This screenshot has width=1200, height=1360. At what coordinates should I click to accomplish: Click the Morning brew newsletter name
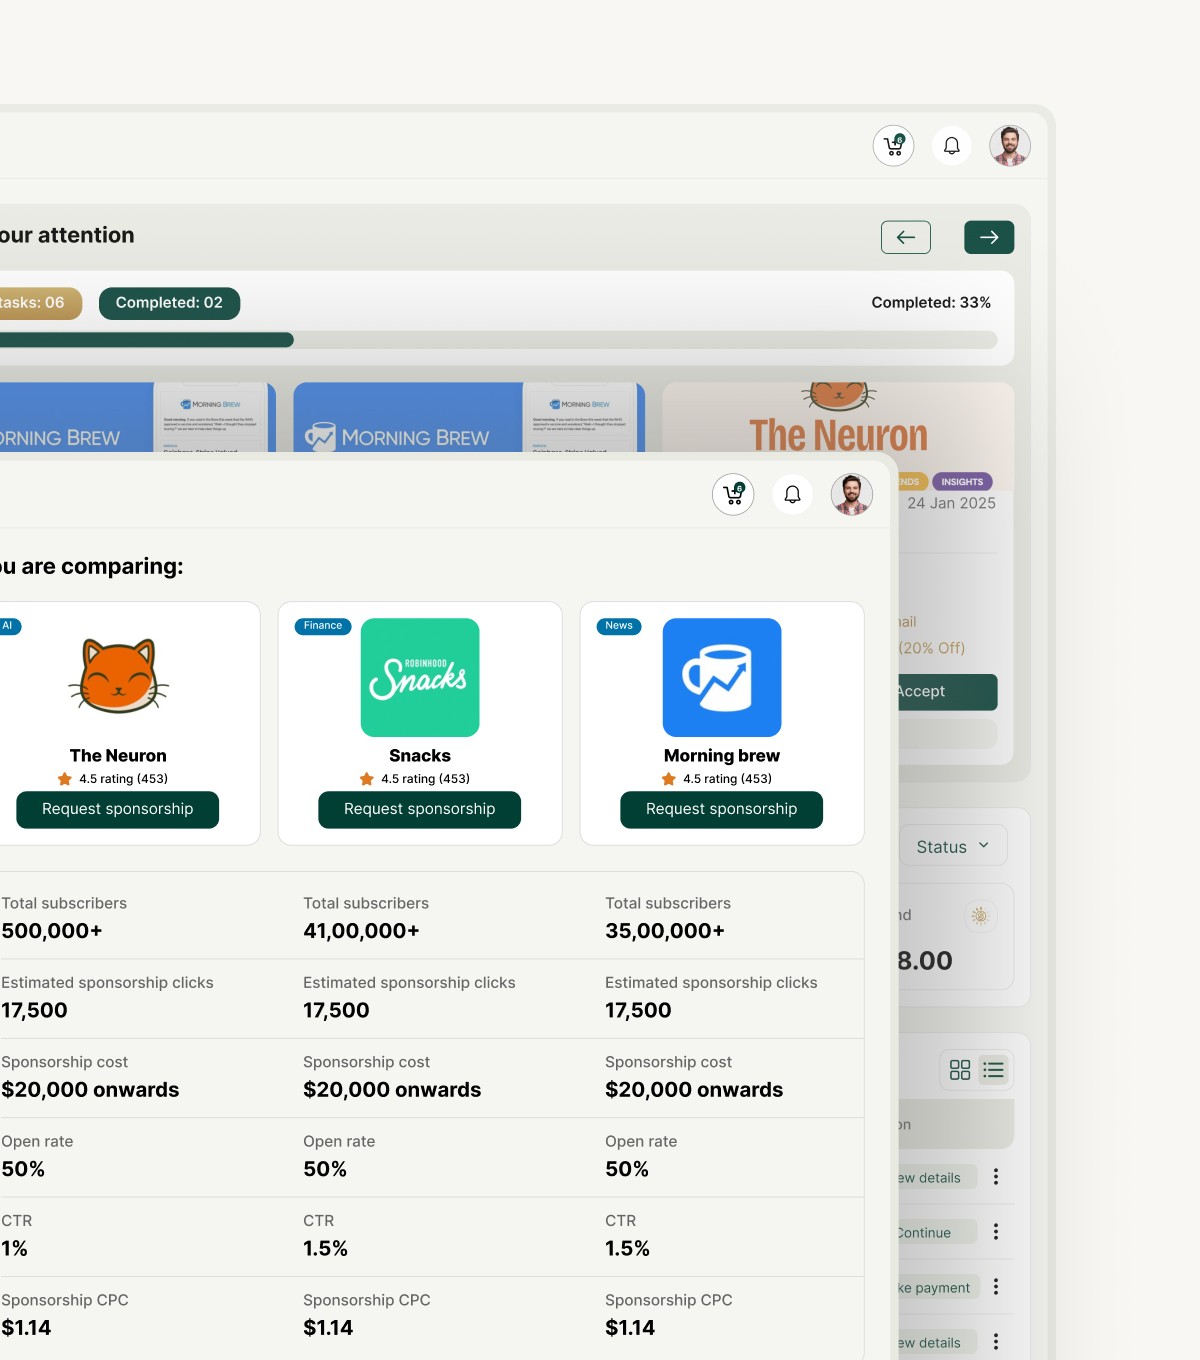722,756
